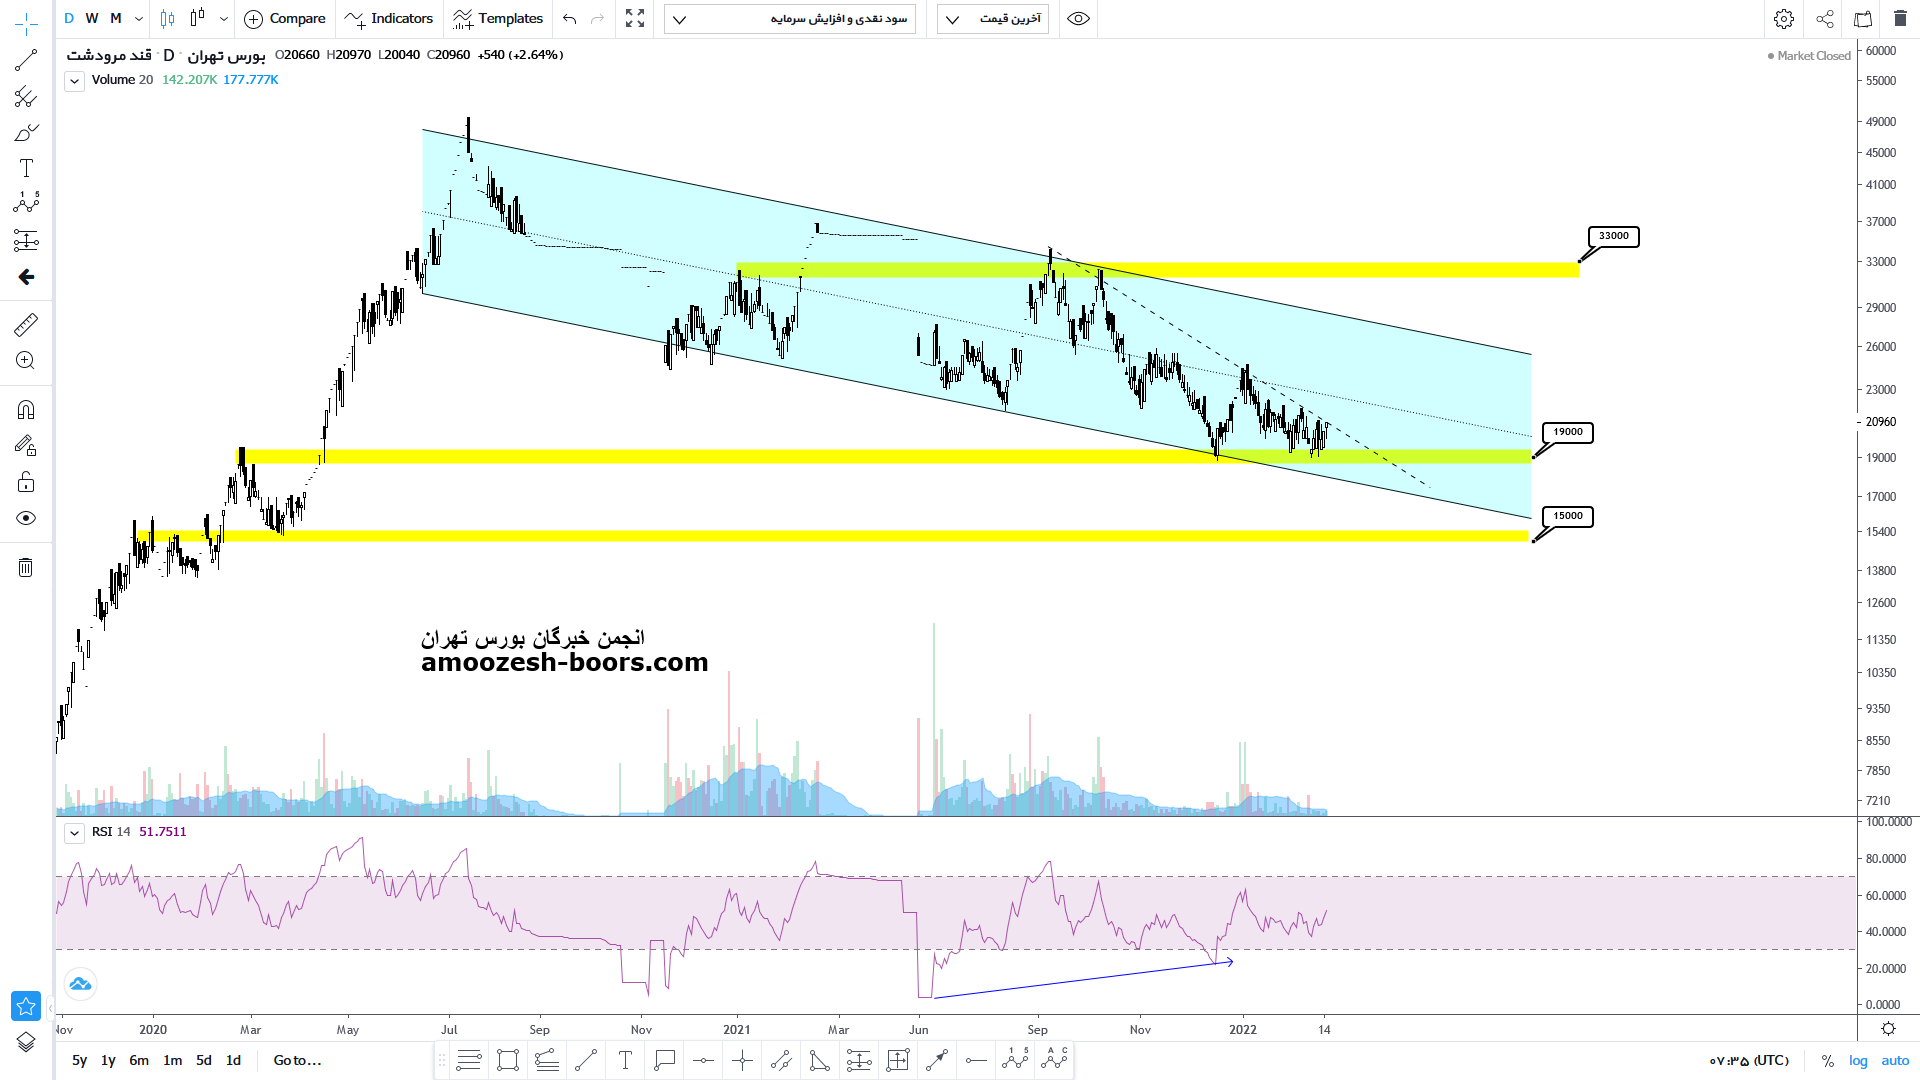Select the text annotation tool in left sidebar

click(x=26, y=168)
